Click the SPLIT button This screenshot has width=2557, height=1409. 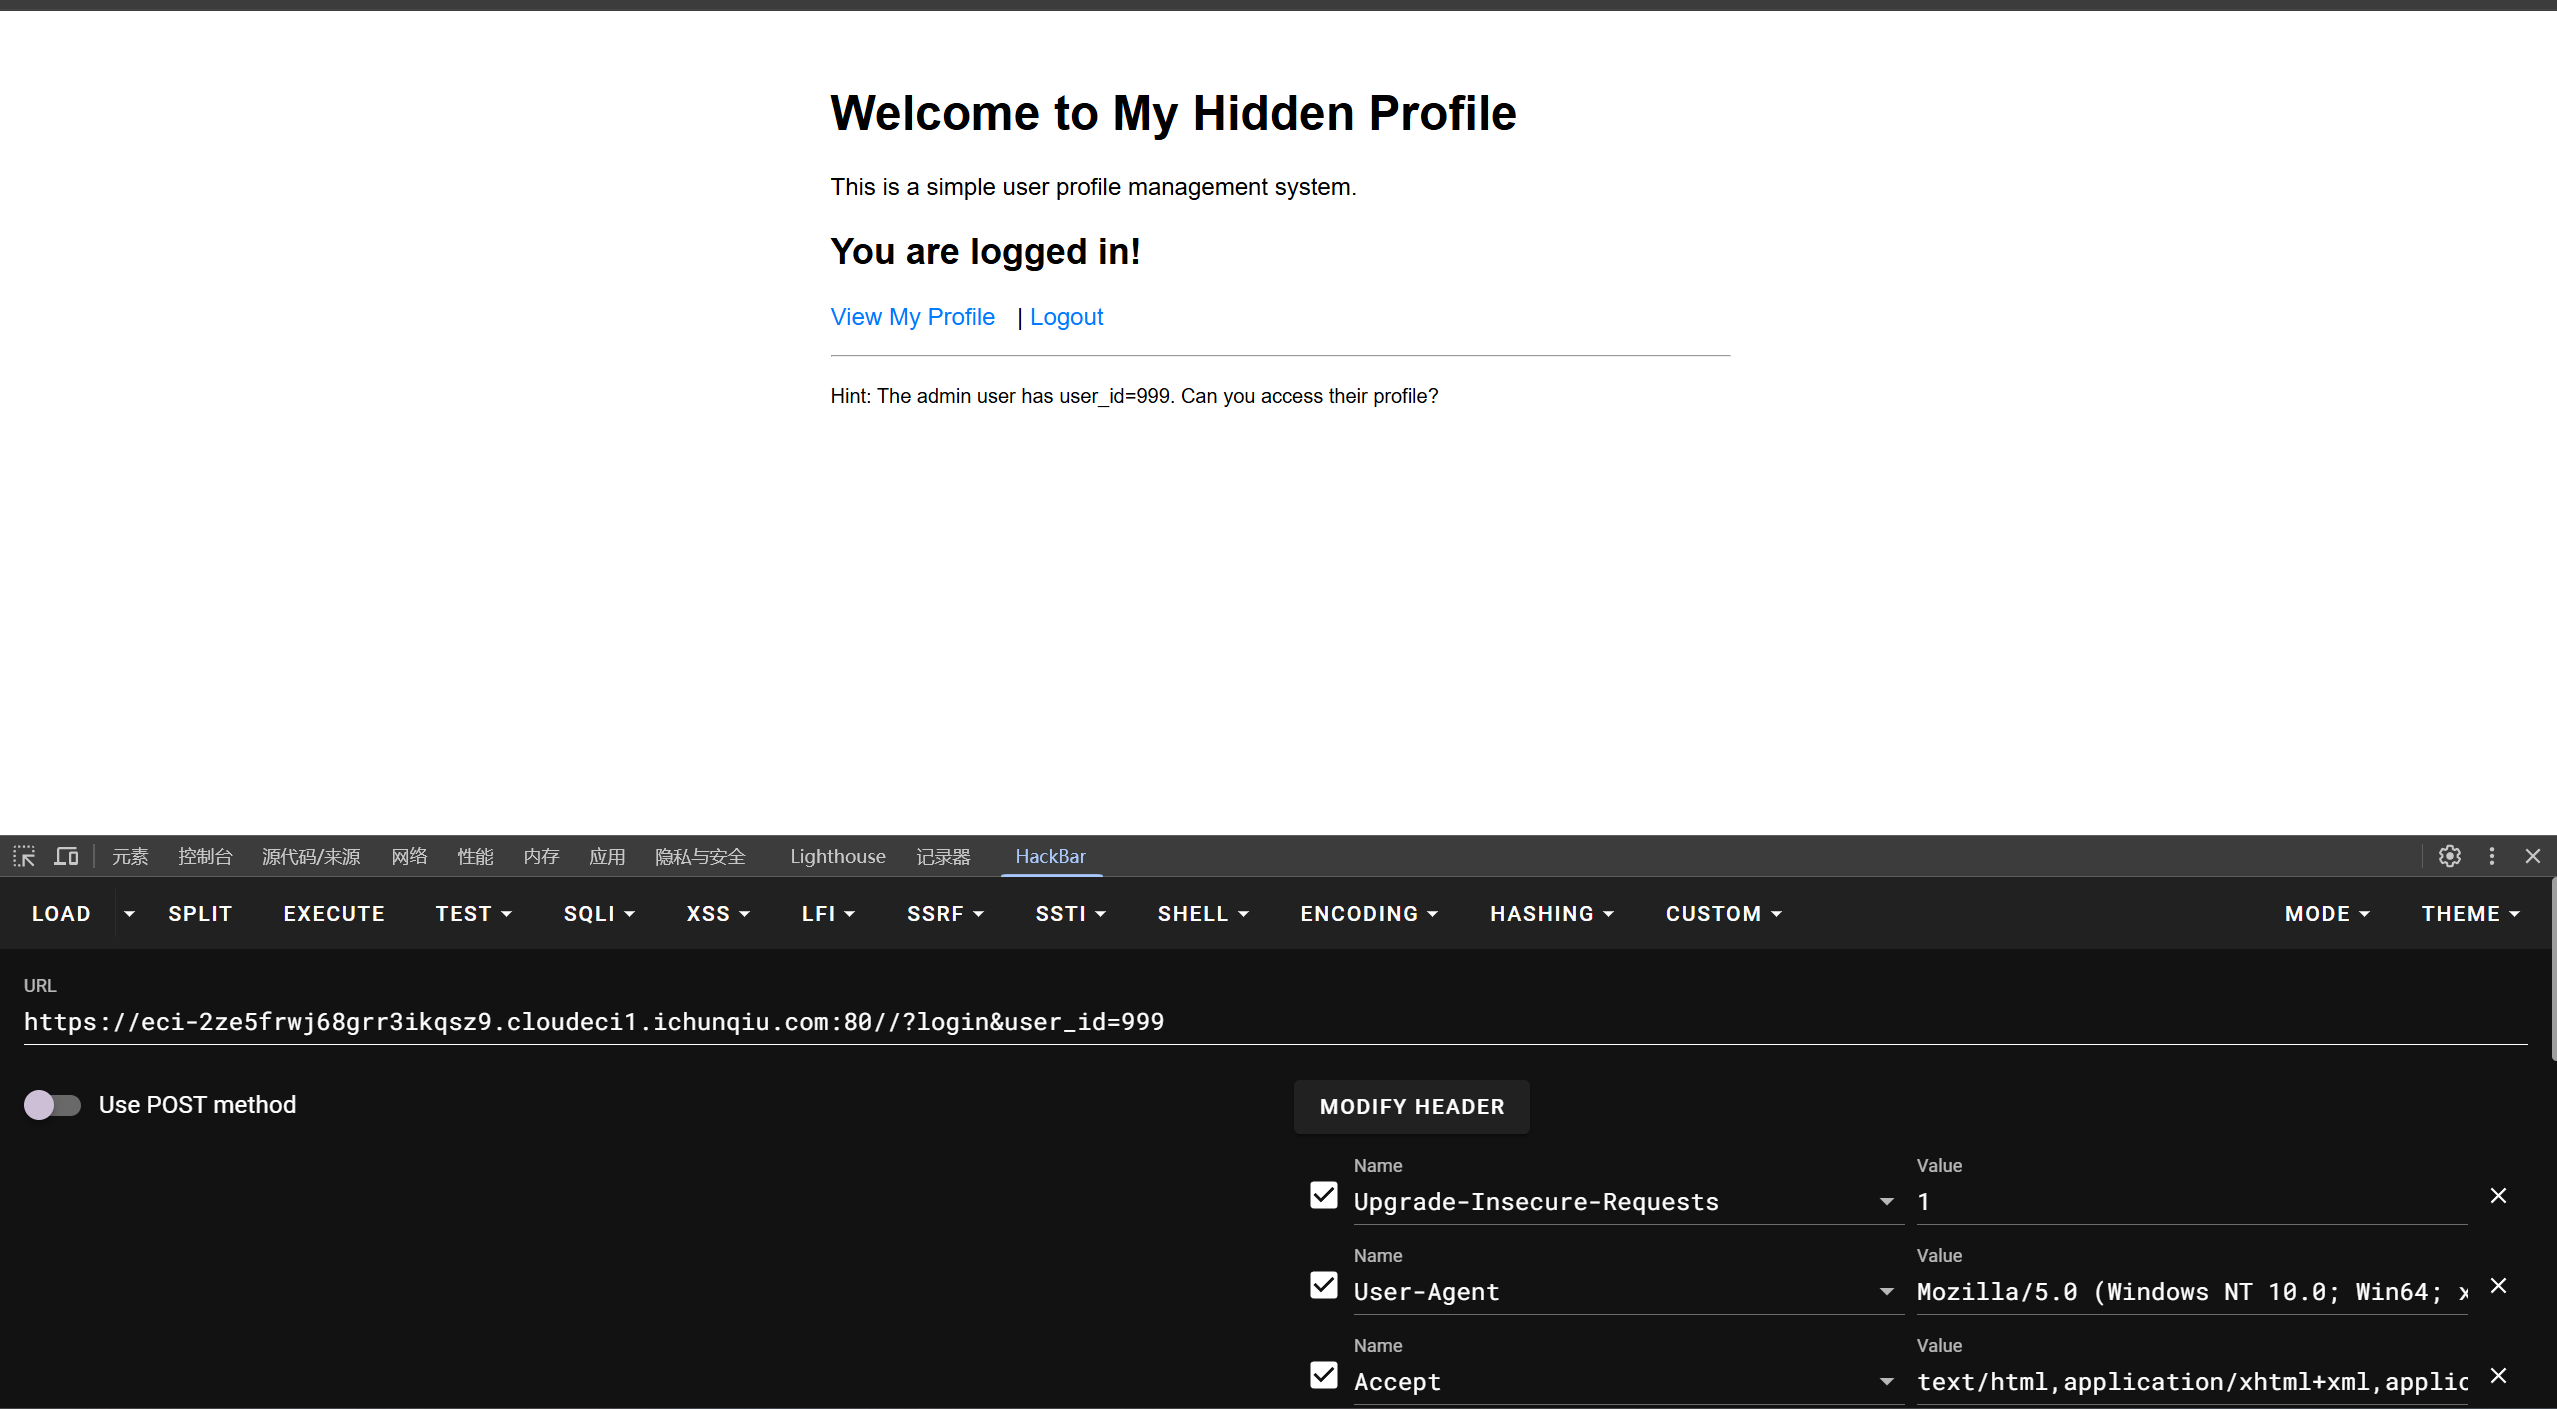(200, 914)
